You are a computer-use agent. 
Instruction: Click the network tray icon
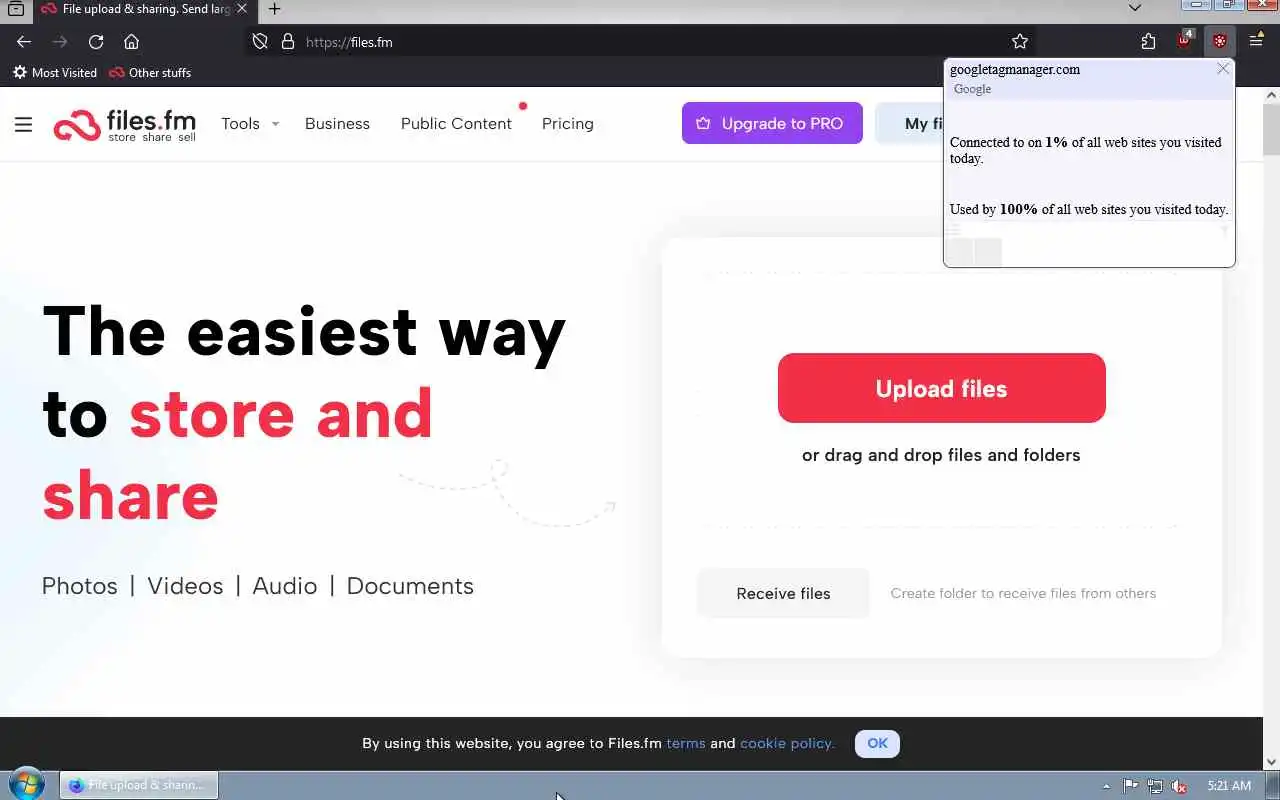[1155, 786]
